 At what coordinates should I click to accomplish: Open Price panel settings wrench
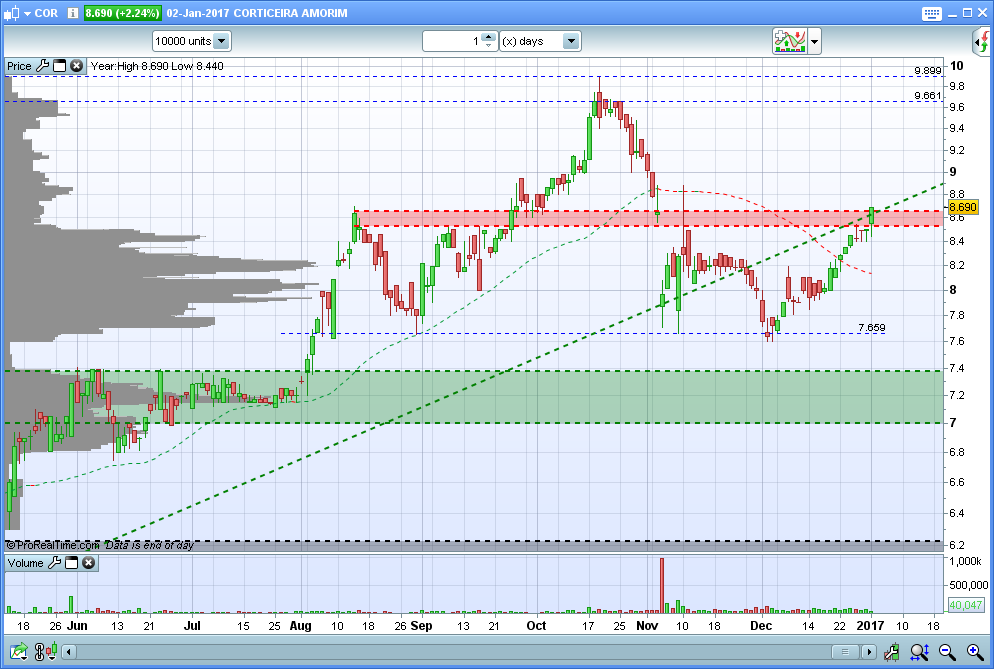[x=42, y=66]
